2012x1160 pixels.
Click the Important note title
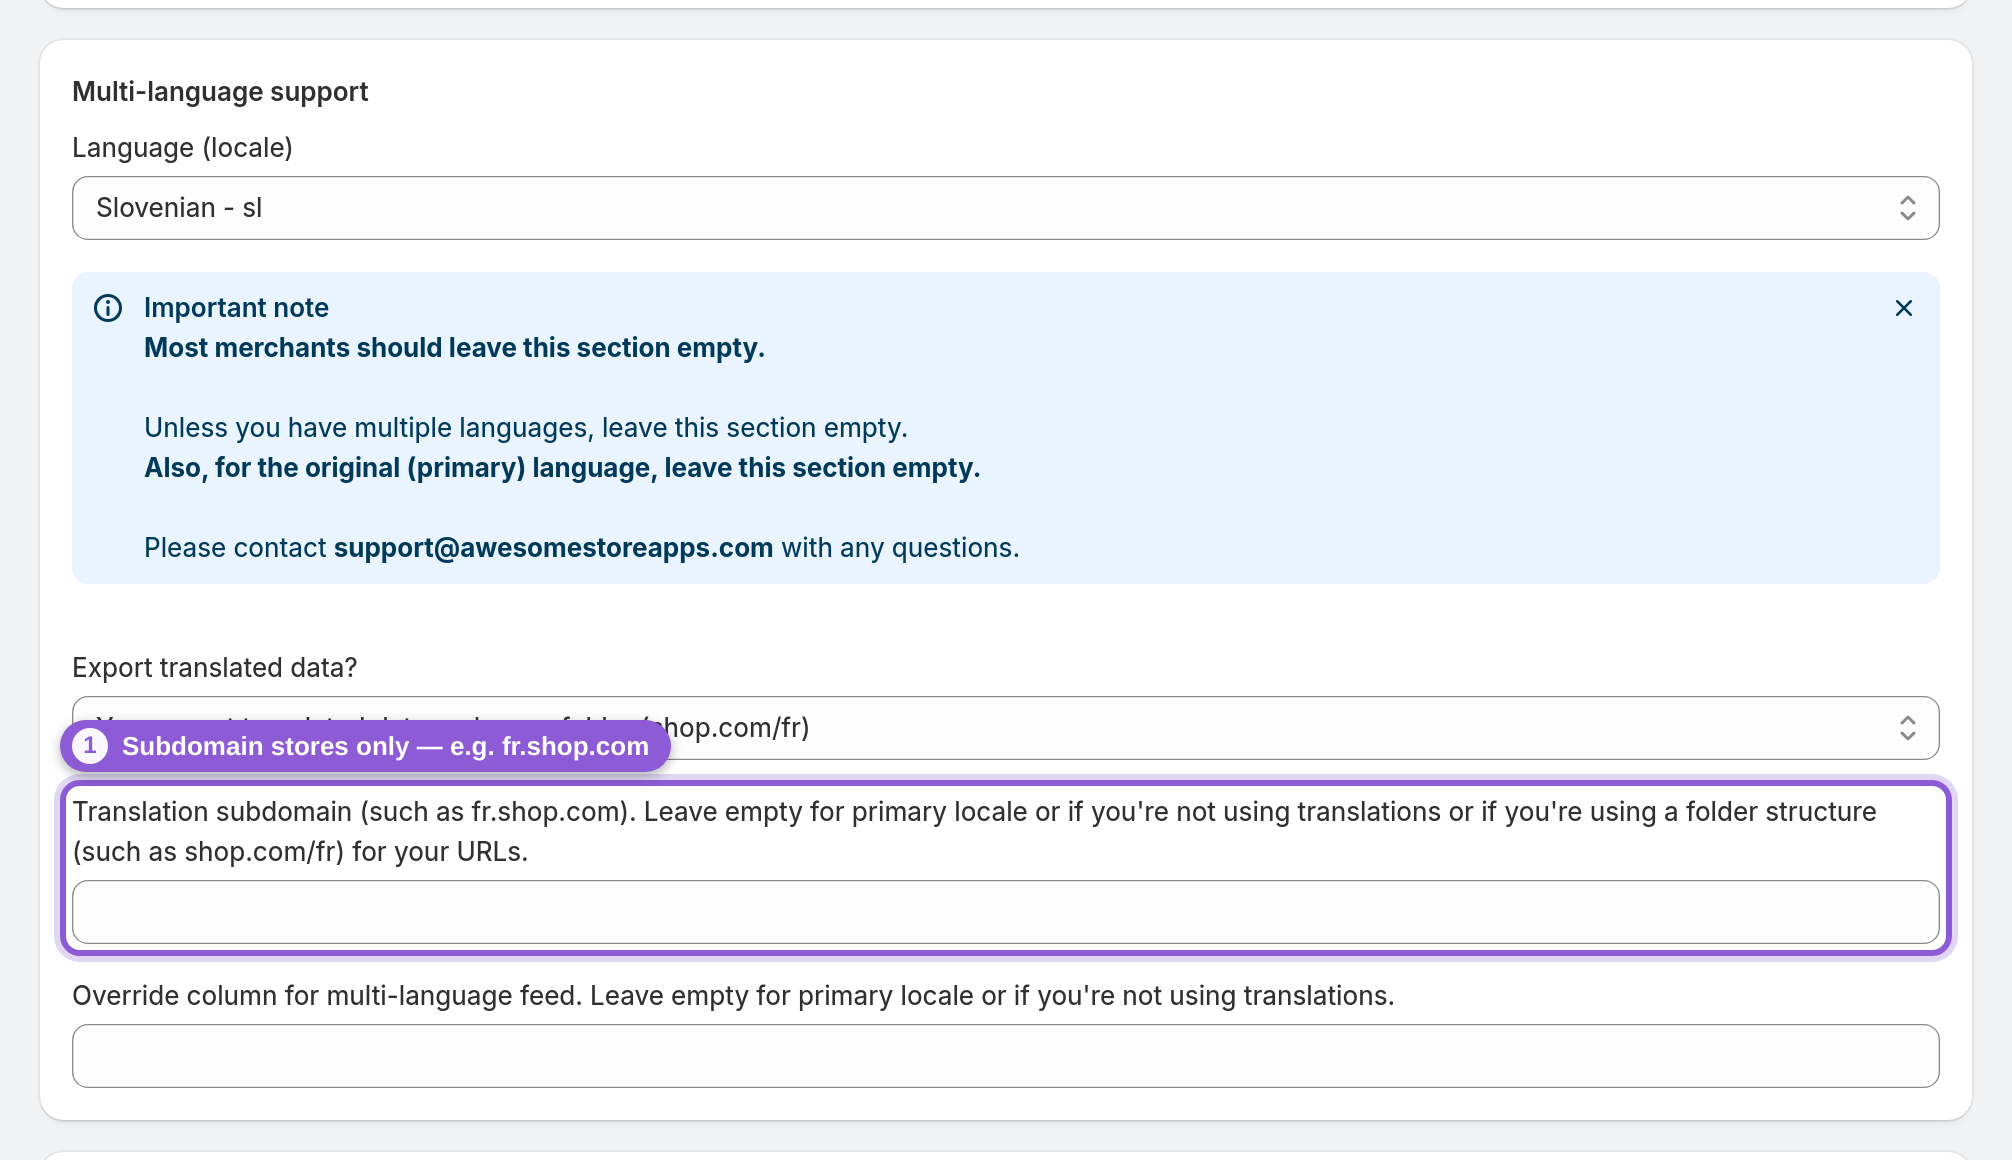236,308
